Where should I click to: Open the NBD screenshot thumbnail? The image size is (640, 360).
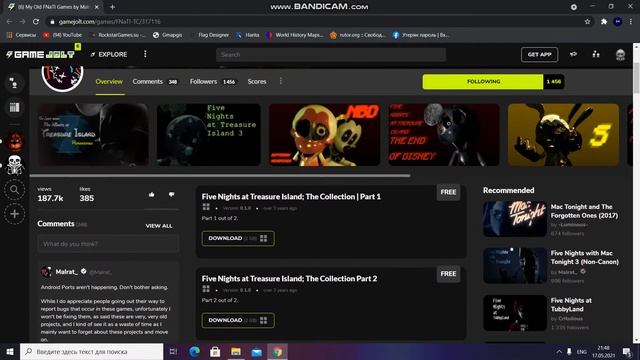click(324, 135)
